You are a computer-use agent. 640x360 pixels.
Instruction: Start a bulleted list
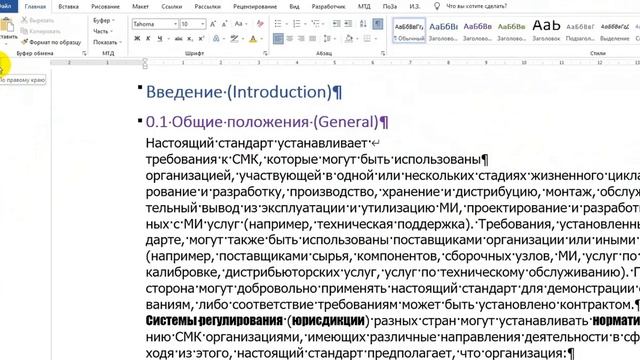278,24
